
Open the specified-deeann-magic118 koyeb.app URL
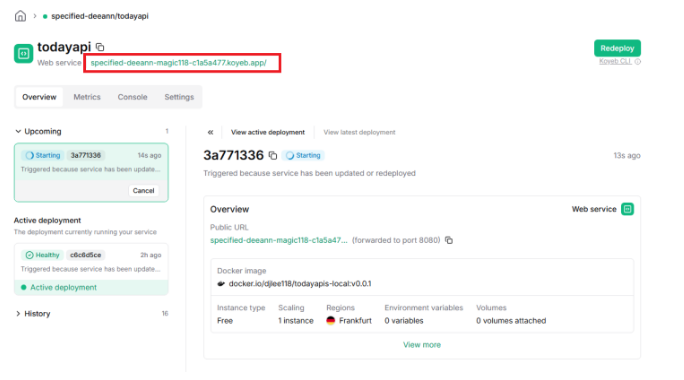click(x=178, y=63)
